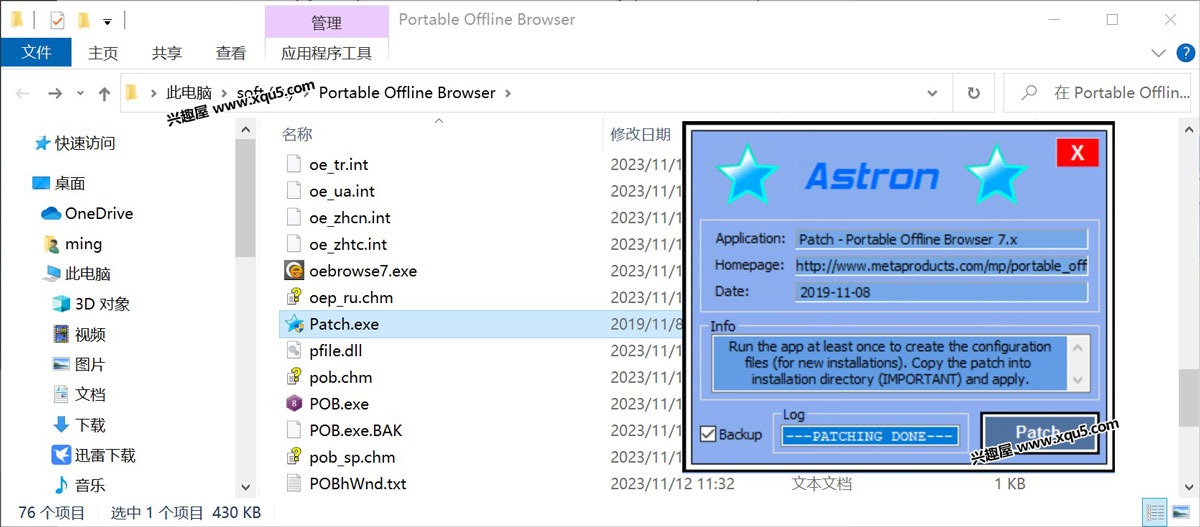Image resolution: width=1200 pixels, height=527 pixels.
Task: Click the Log field showing PATCHING DONE
Action: [870, 436]
